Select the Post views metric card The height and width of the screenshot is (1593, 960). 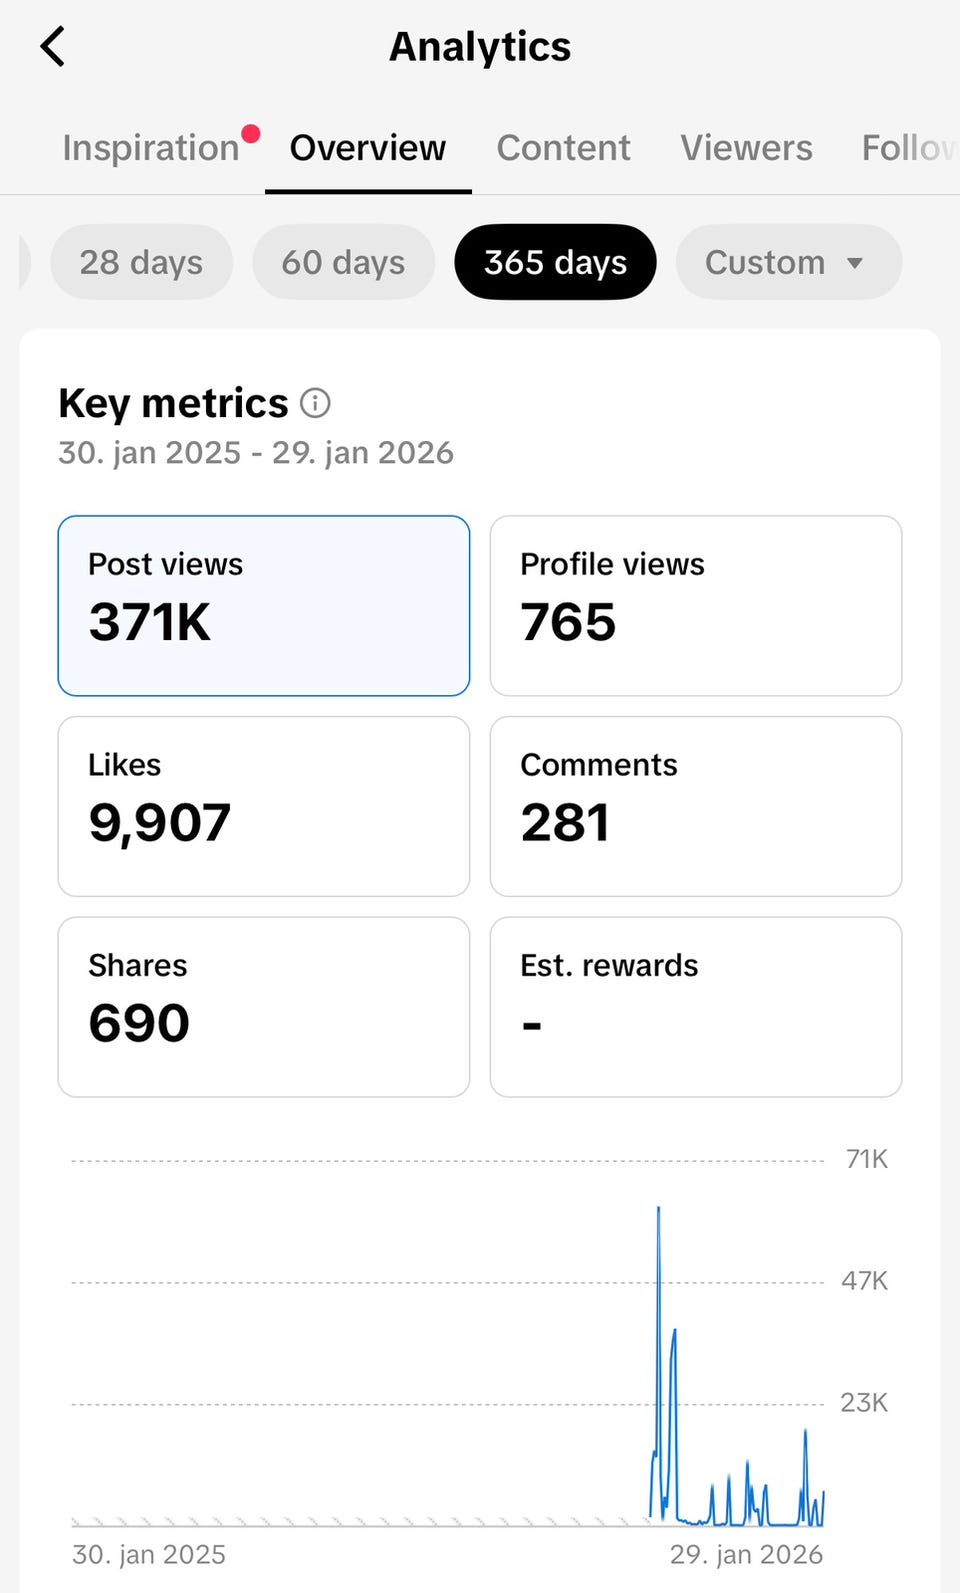[x=264, y=606]
